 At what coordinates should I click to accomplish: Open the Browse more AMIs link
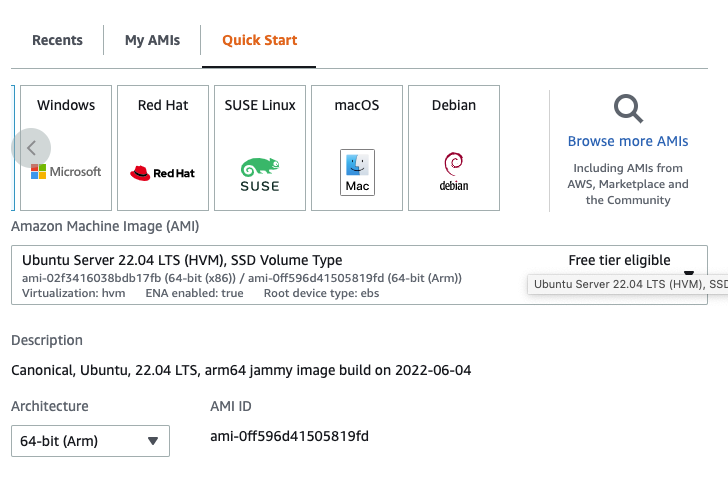628,141
